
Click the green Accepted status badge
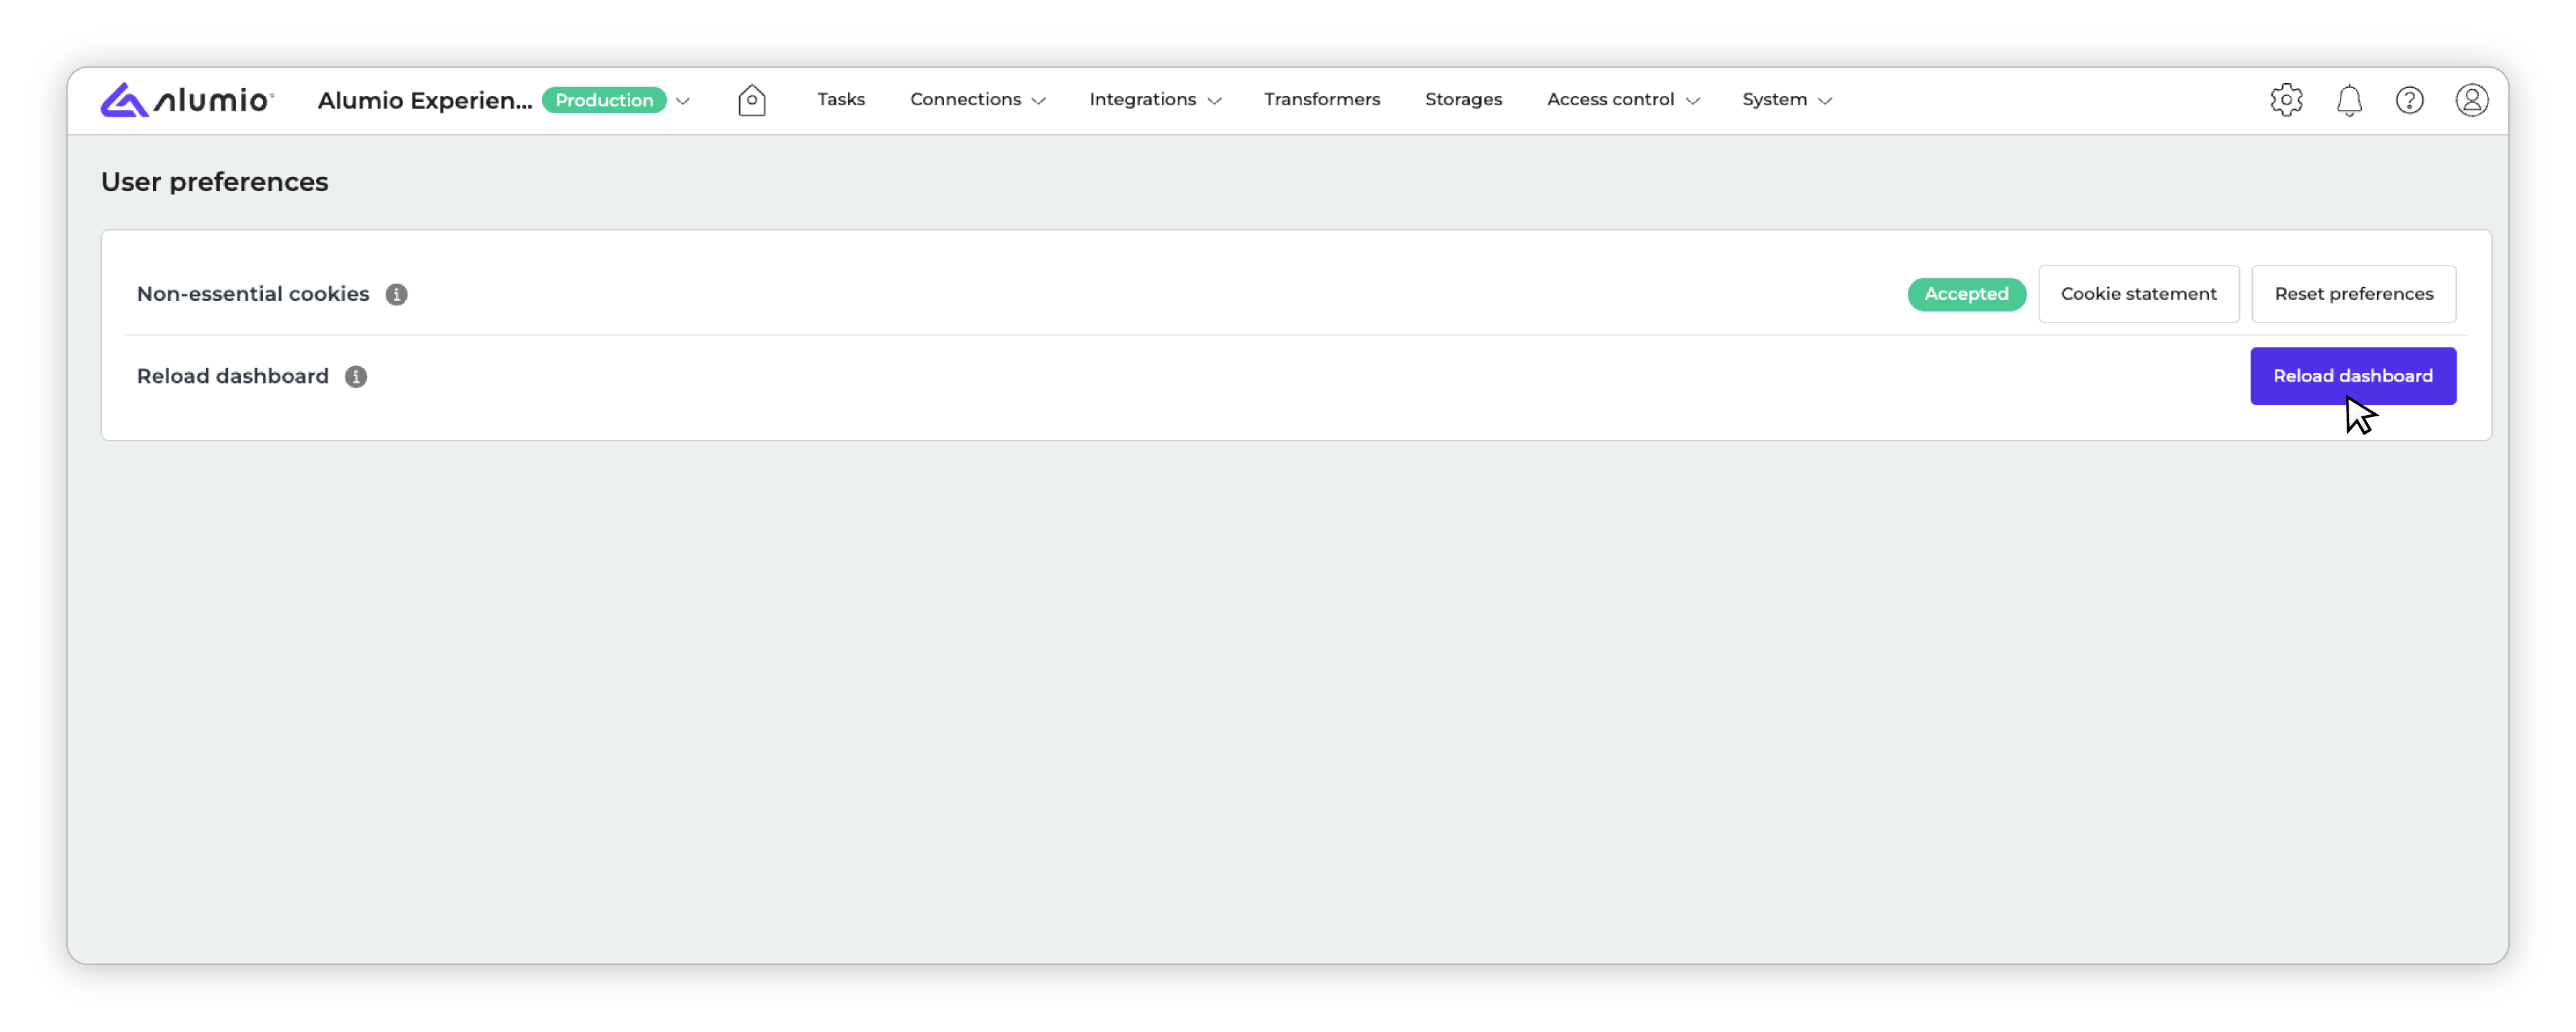point(1965,294)
